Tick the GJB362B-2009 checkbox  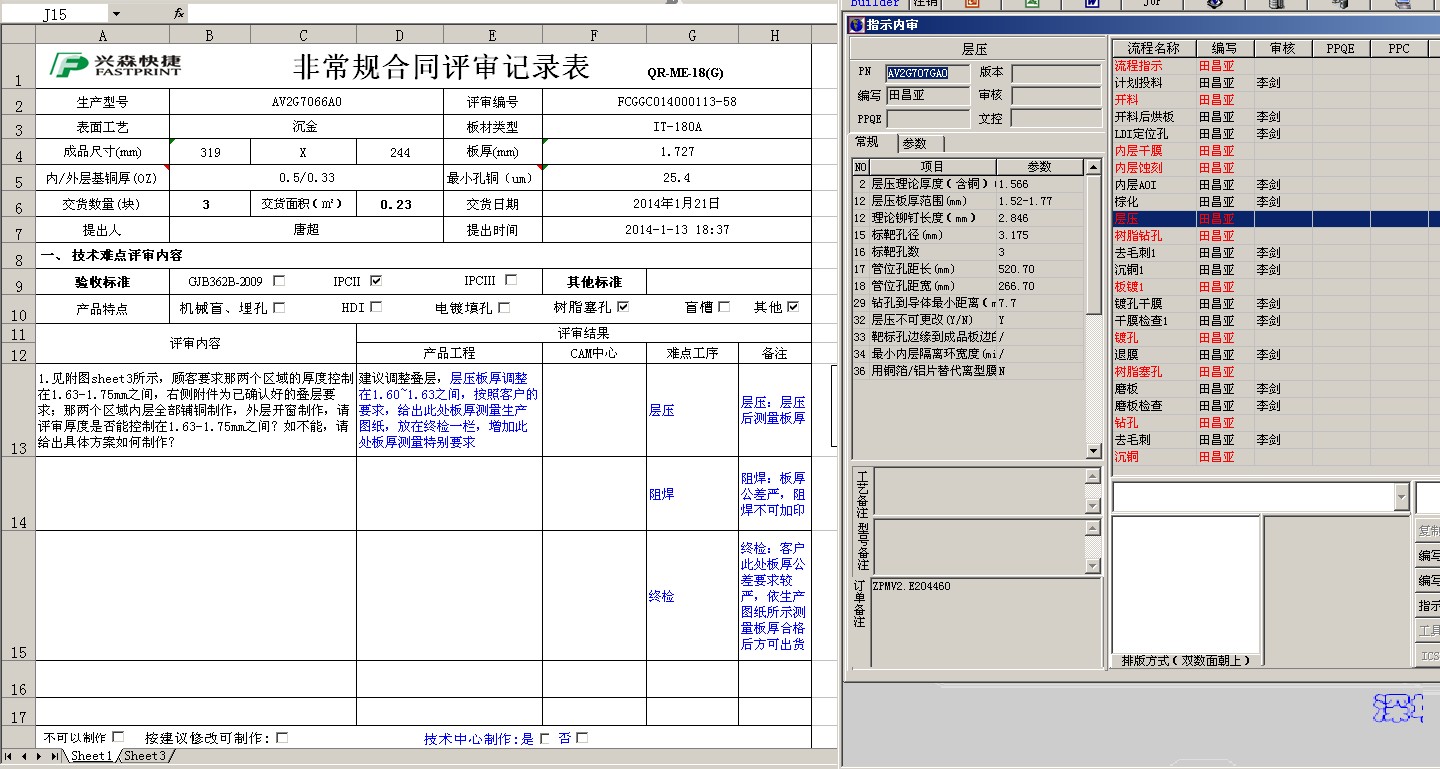[x=279, y=281]
